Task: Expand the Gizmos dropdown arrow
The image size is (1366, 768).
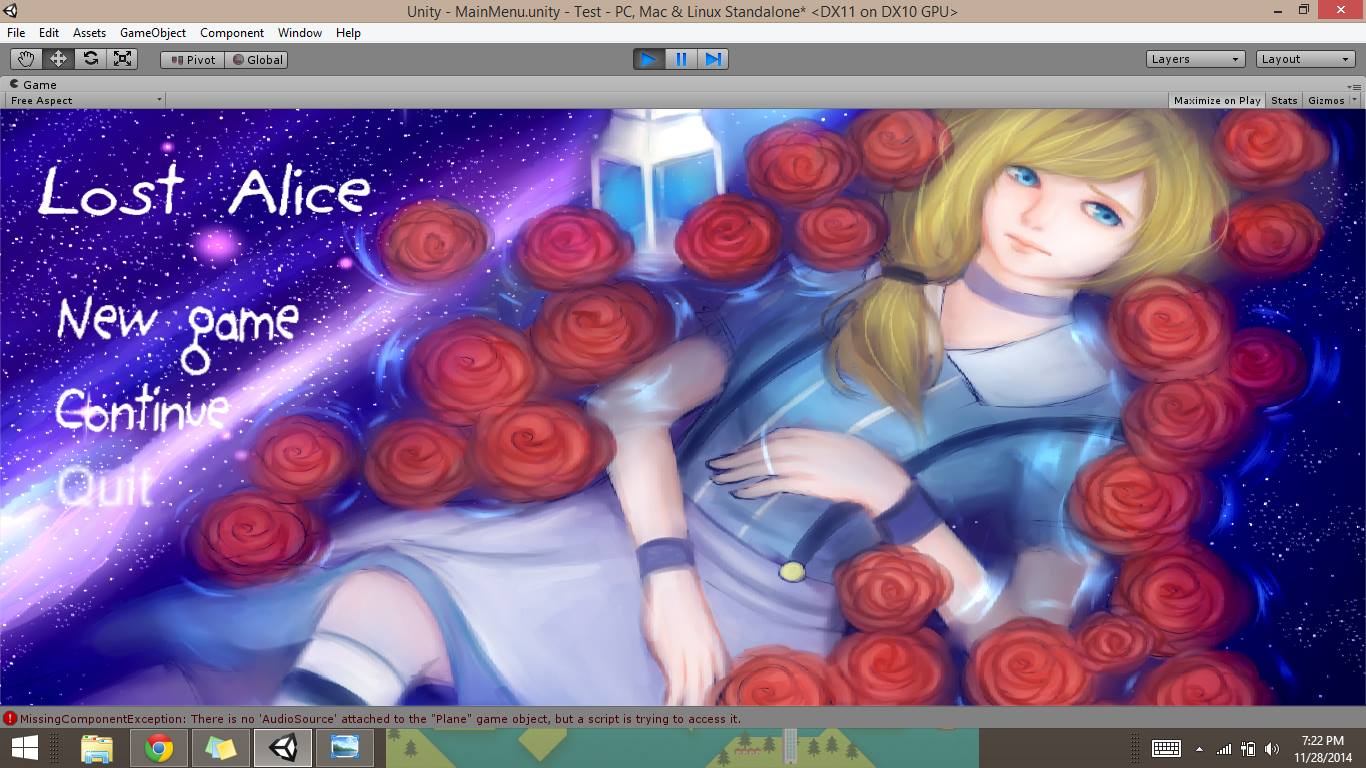Action: point(1354,100)
